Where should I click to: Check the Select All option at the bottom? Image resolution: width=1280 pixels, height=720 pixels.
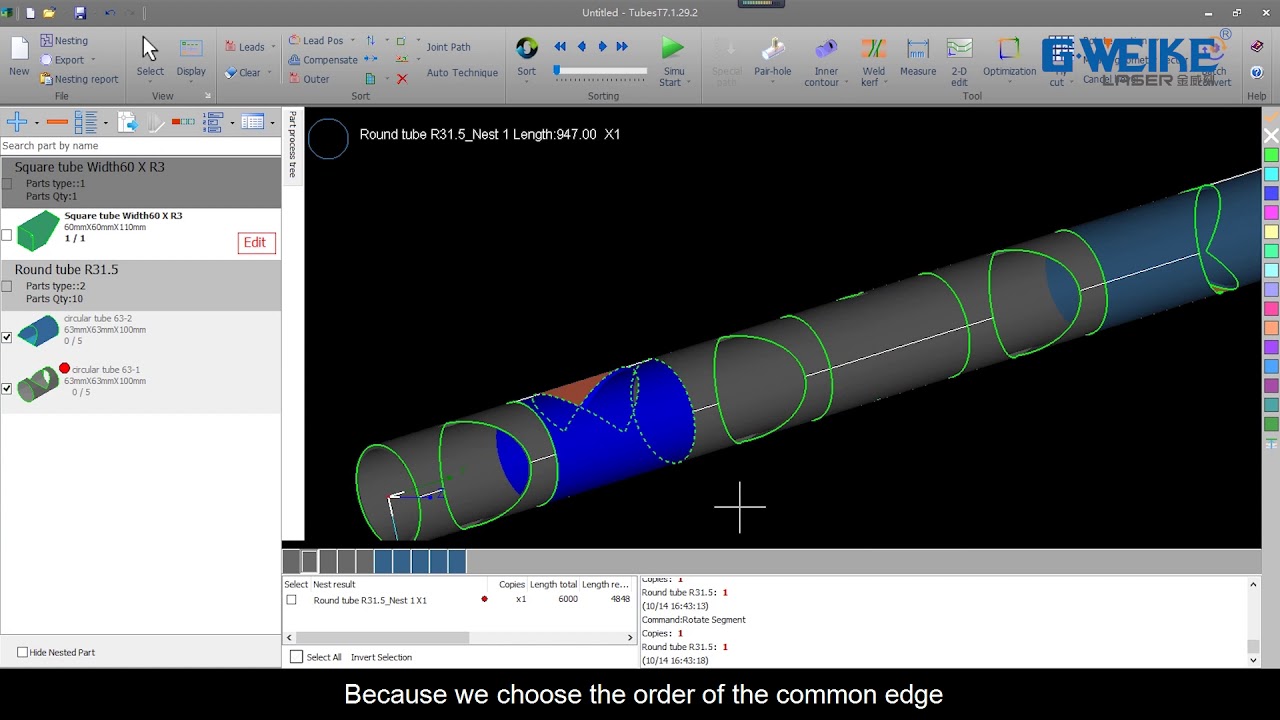[x=296, y=657]
